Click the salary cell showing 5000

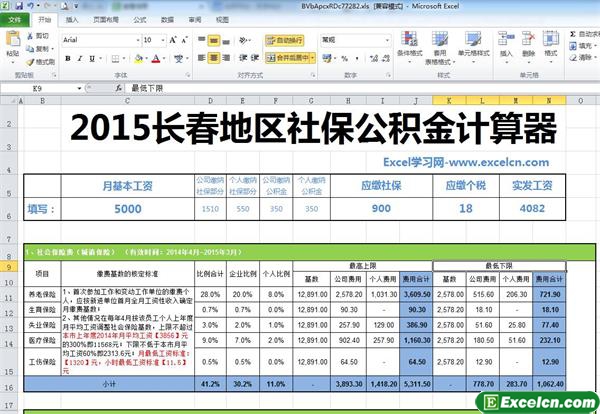coord(128,209)
